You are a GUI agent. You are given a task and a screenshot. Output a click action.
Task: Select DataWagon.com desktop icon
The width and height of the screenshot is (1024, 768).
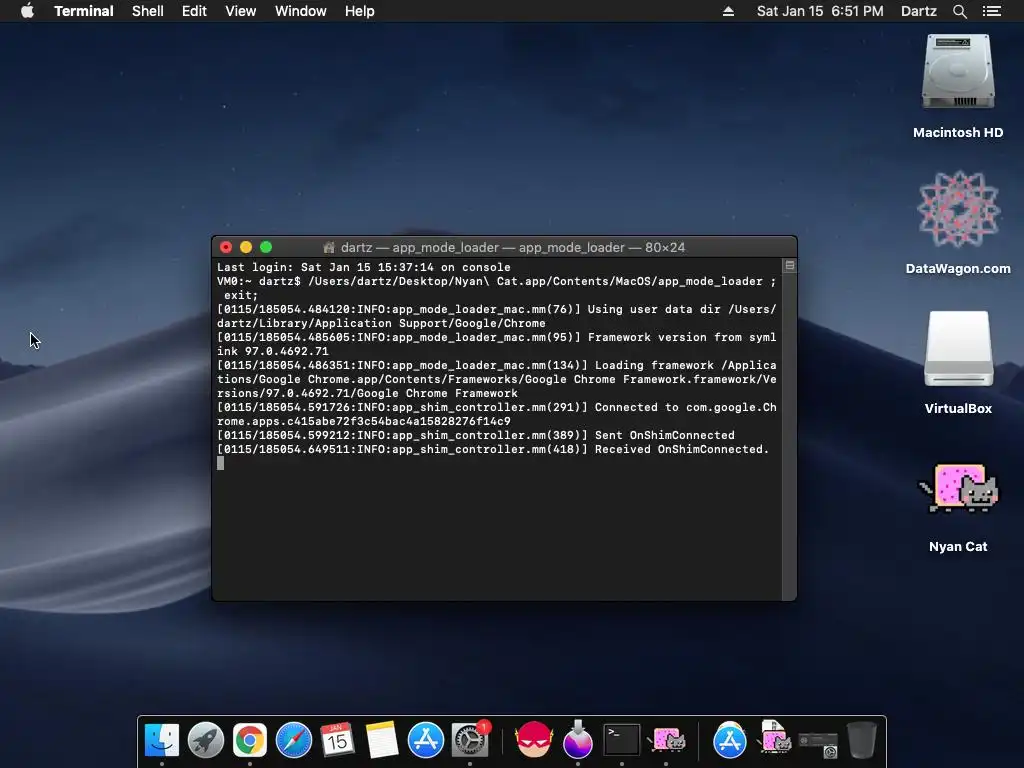point(958,209)
